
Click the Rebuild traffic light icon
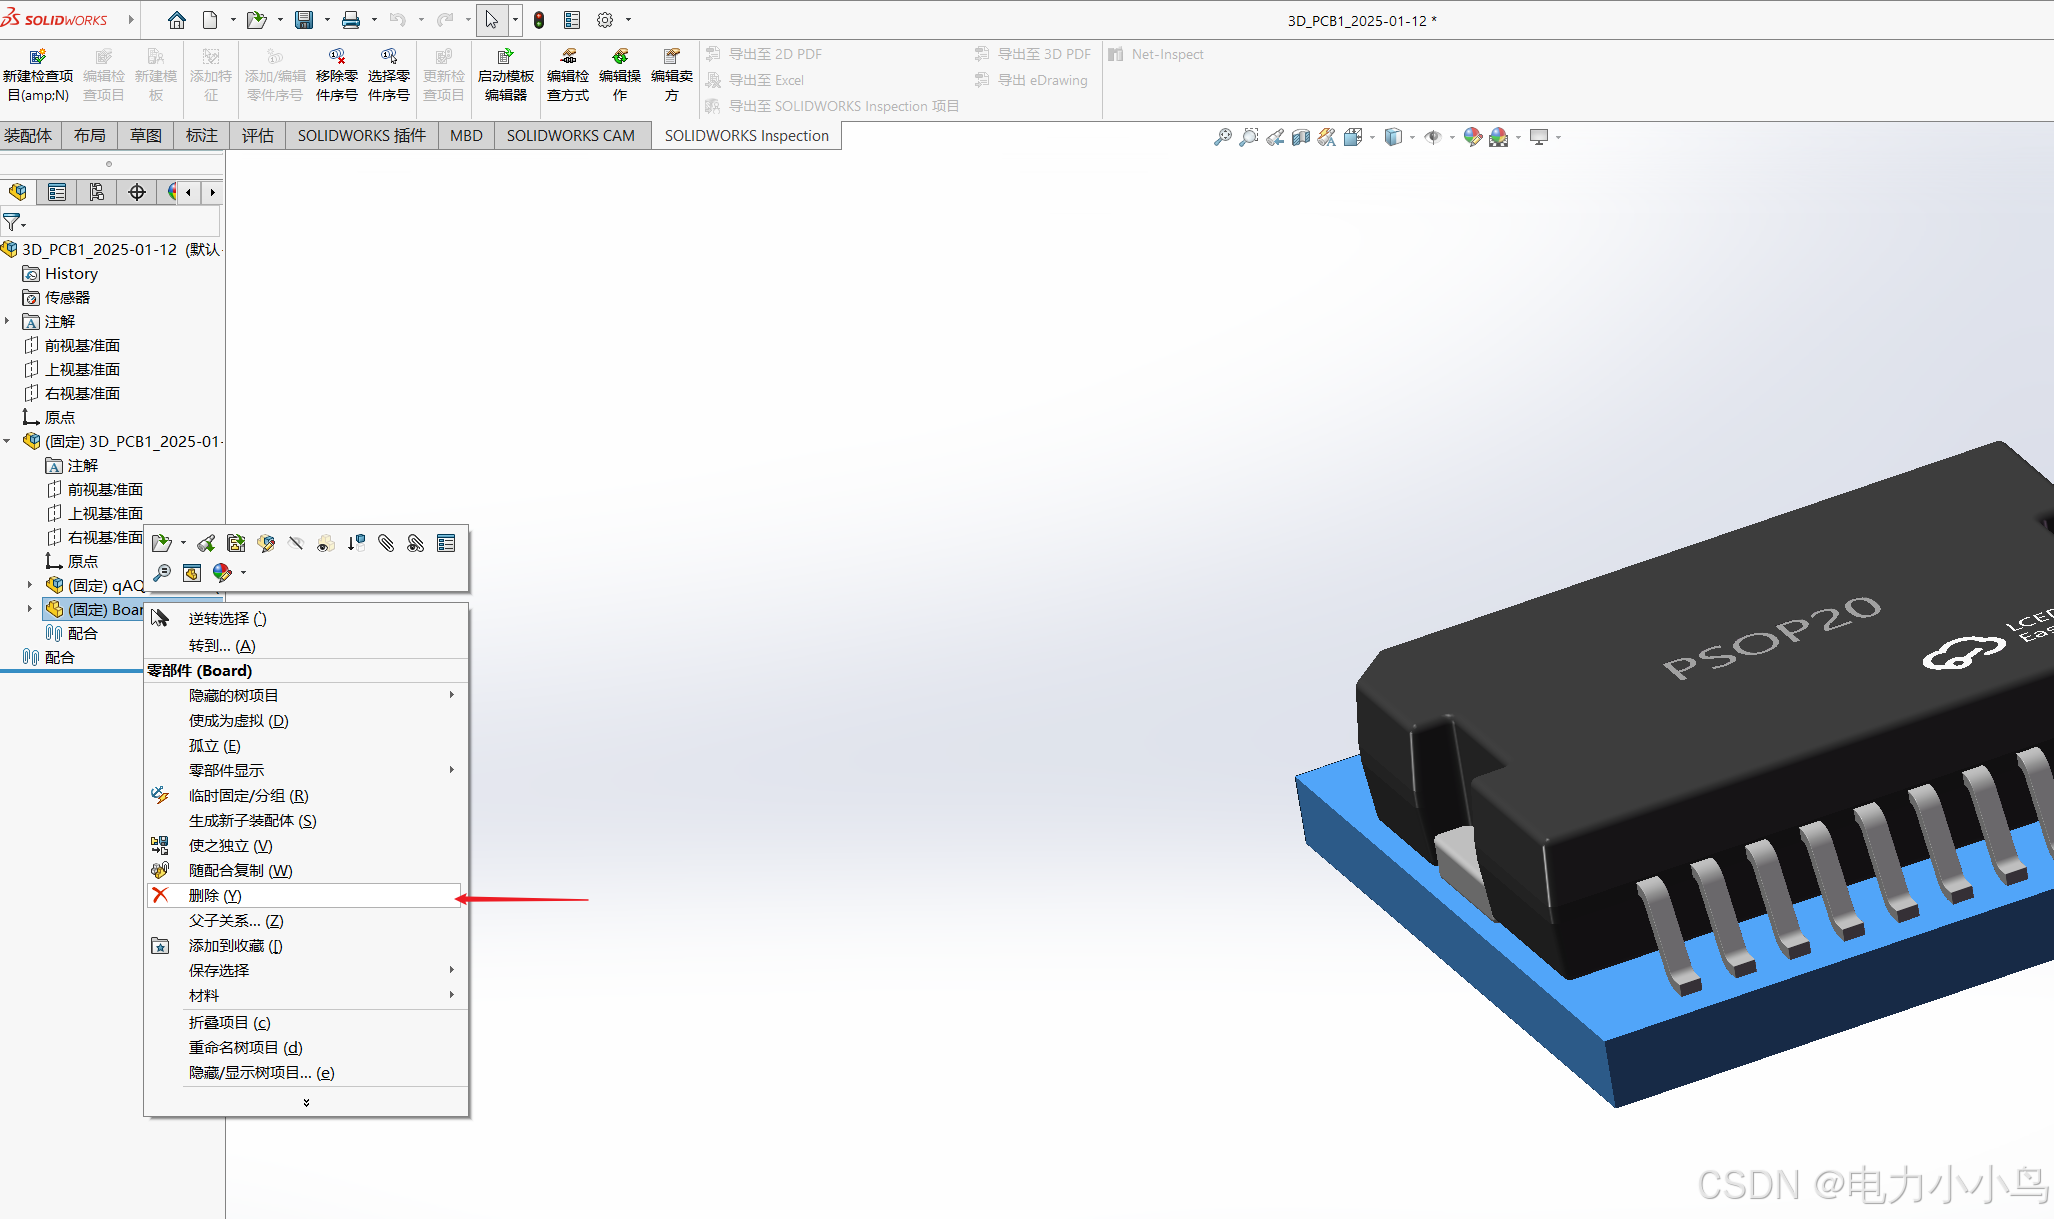point(539,20)
